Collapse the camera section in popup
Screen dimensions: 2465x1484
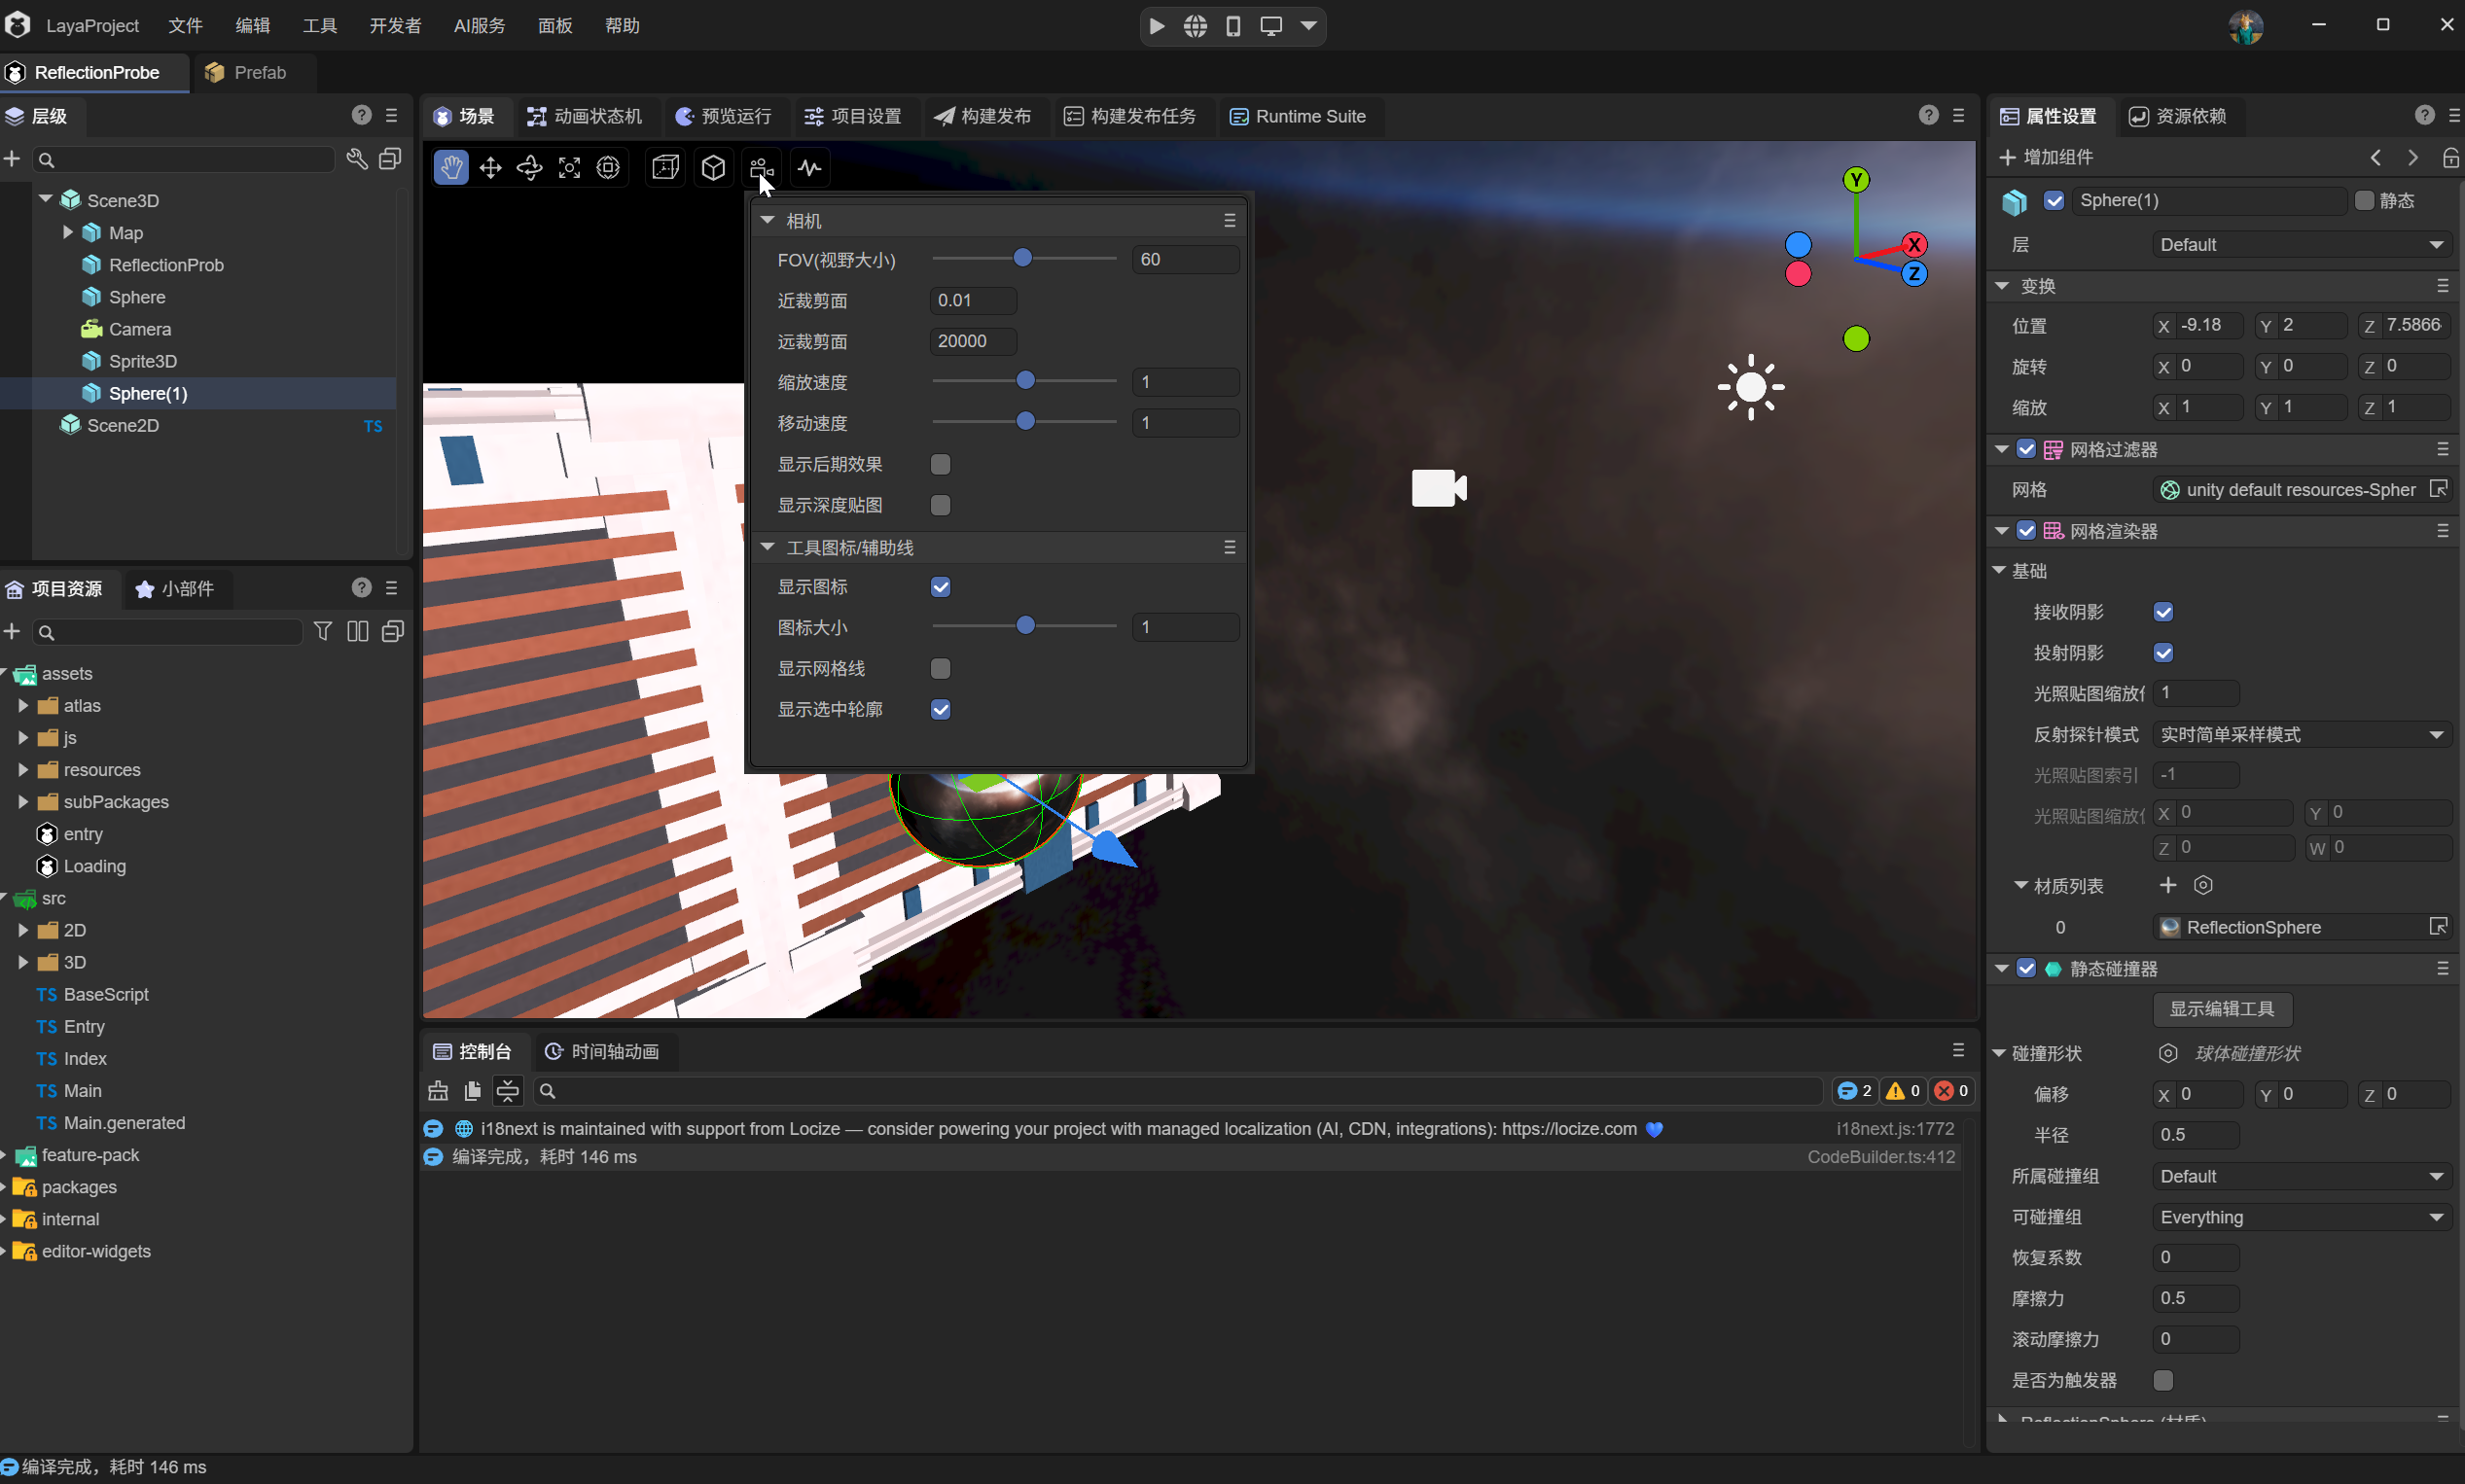(x=768, y=220)
